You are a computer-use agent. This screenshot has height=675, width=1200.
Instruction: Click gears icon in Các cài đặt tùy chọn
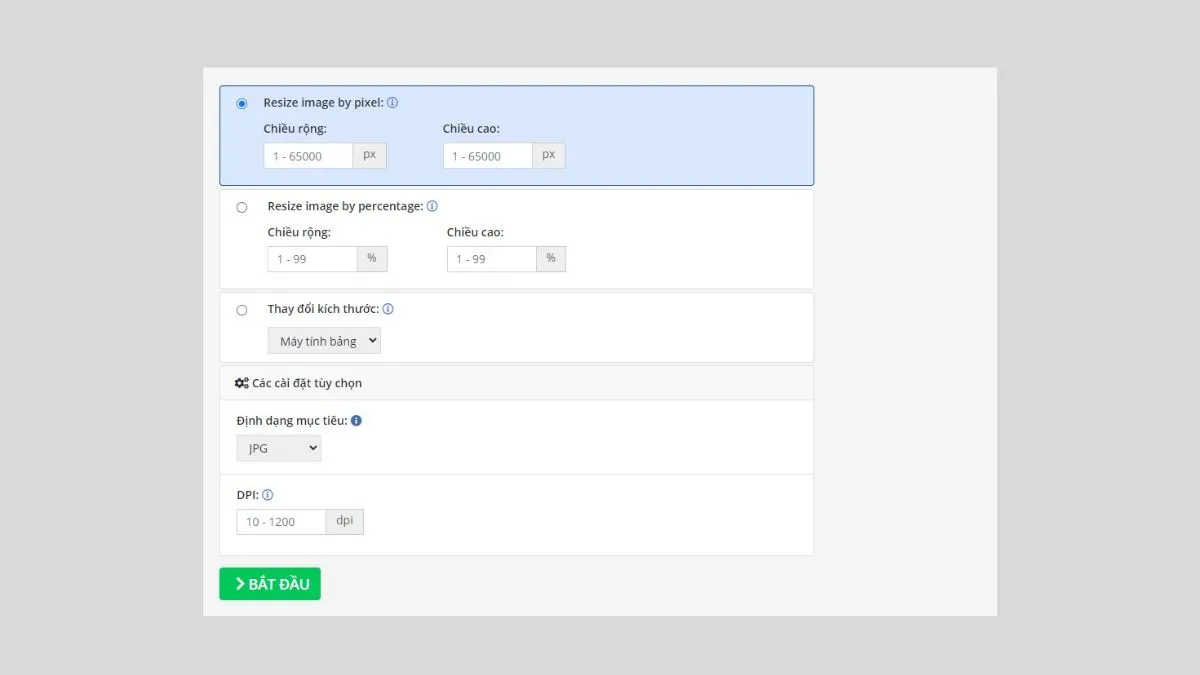click(x=241, y=383)
